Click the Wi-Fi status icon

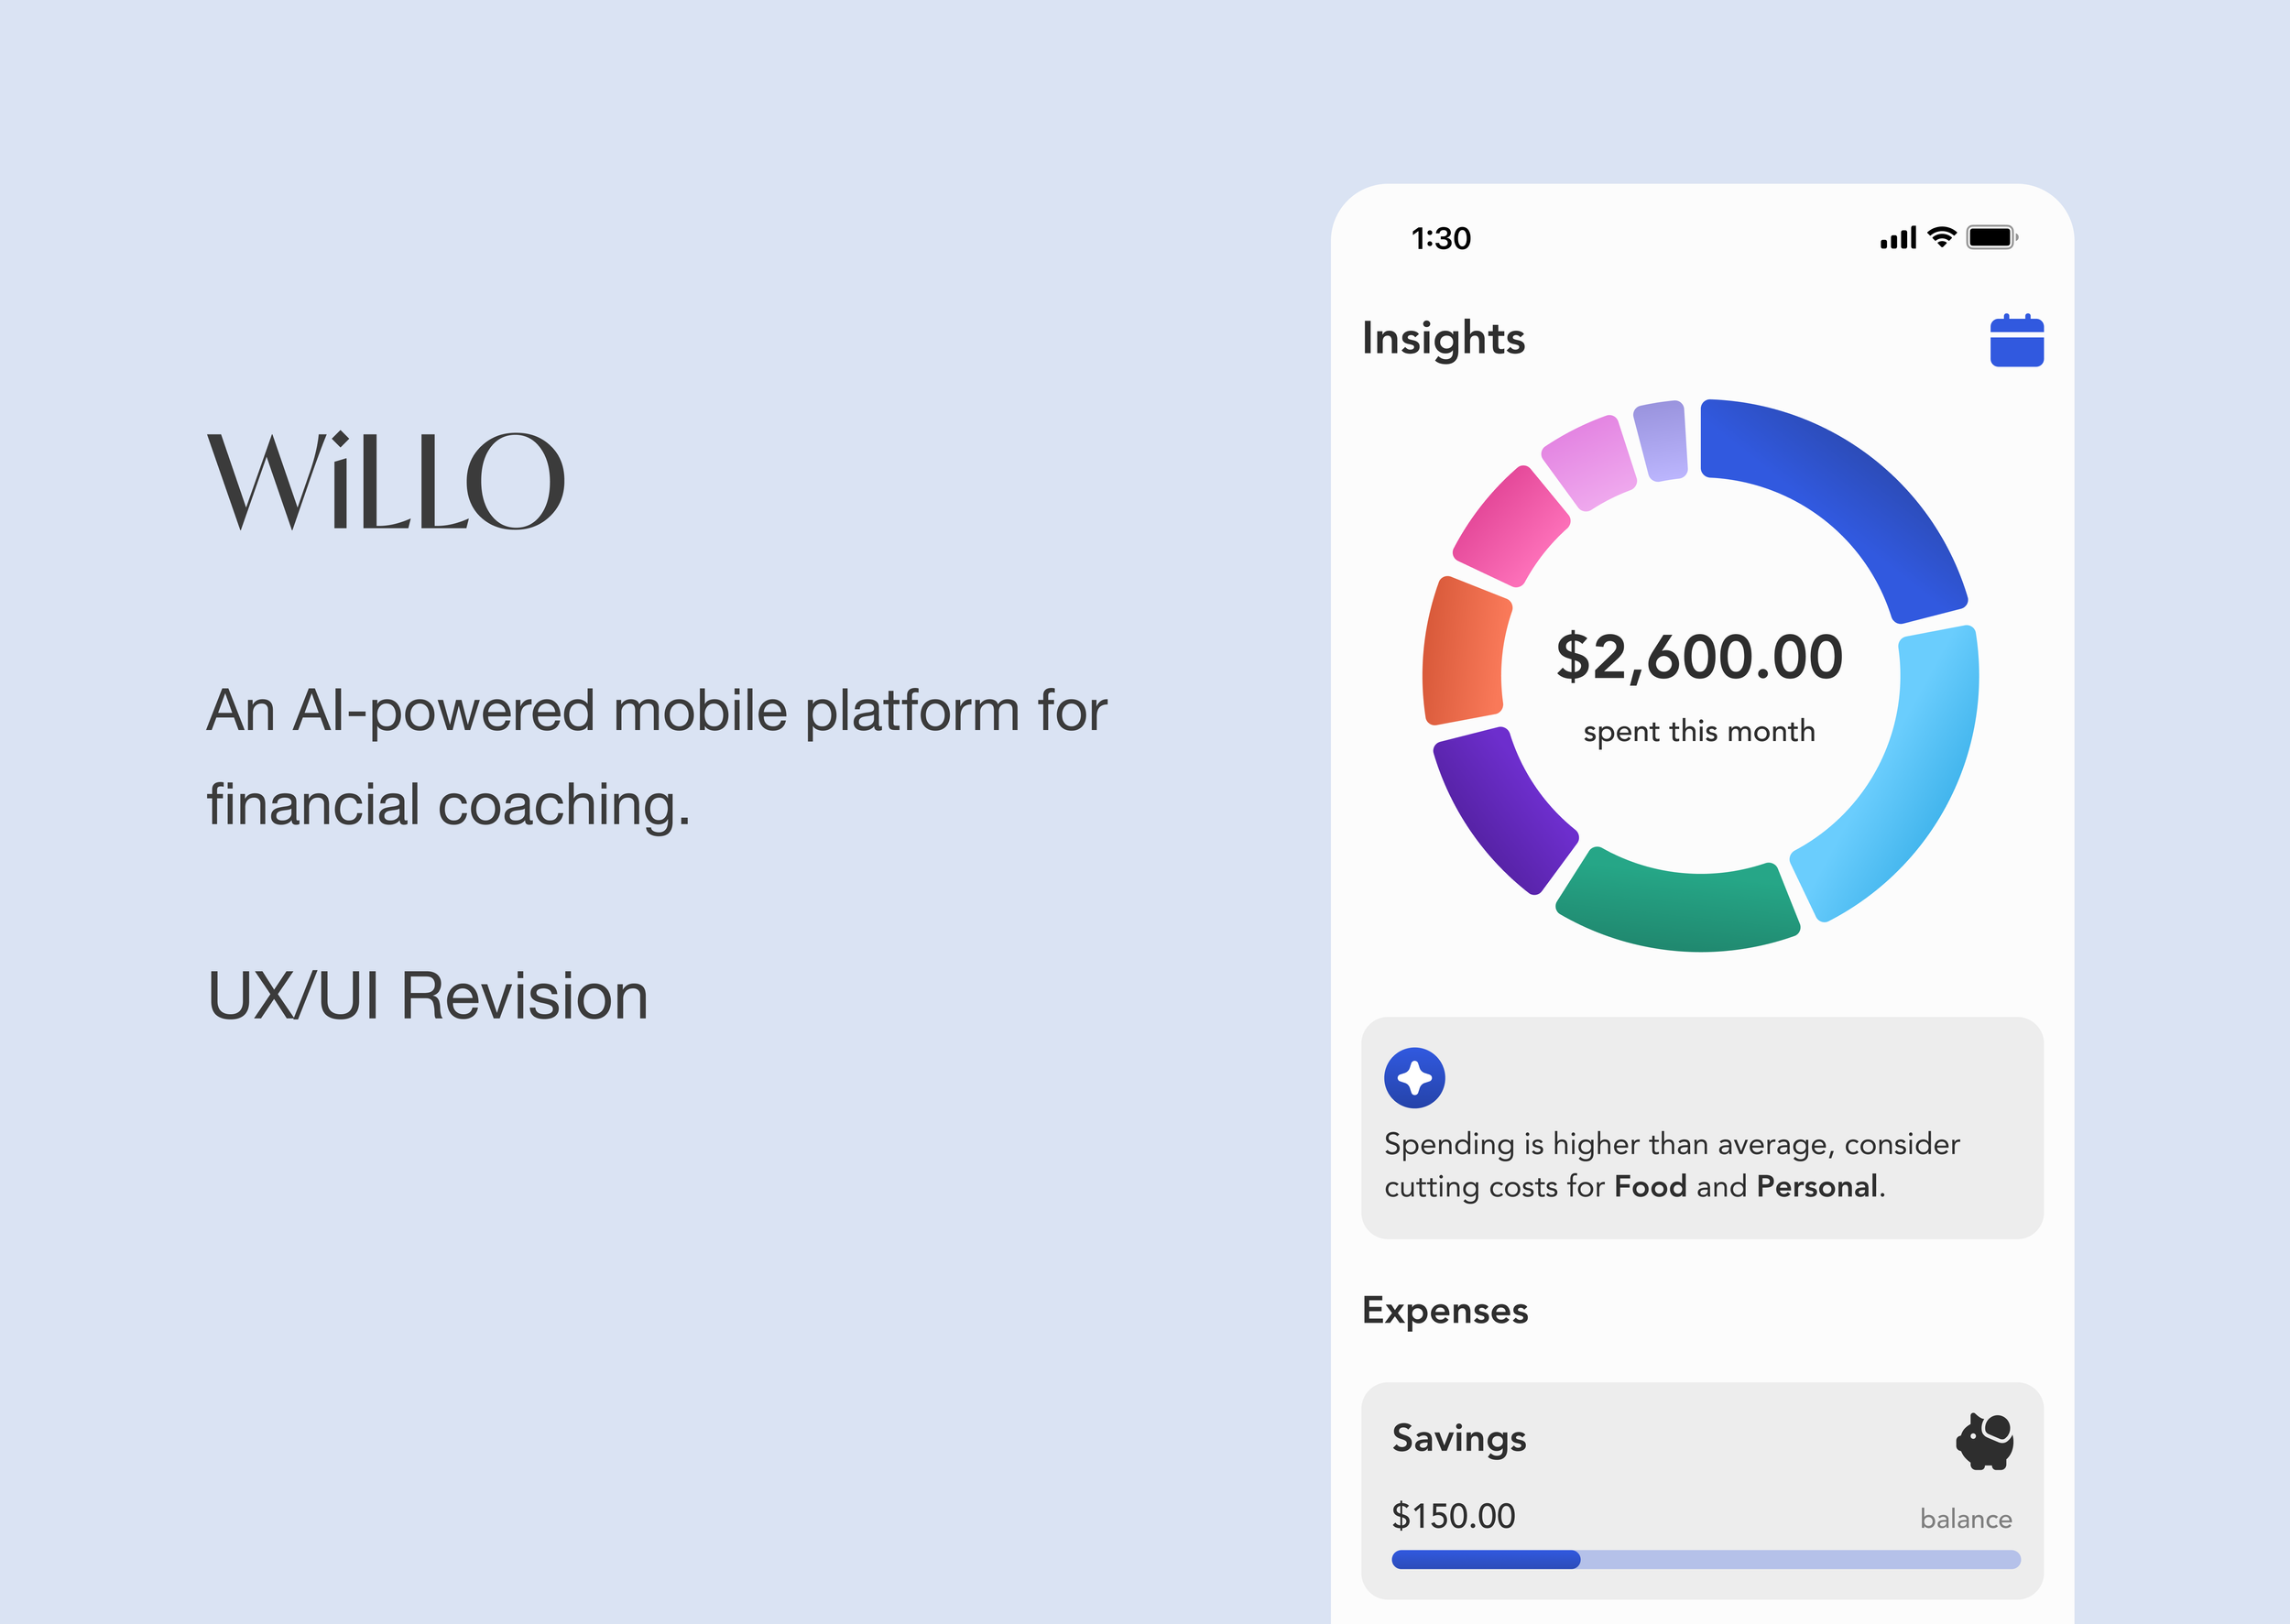point(1941,237)
